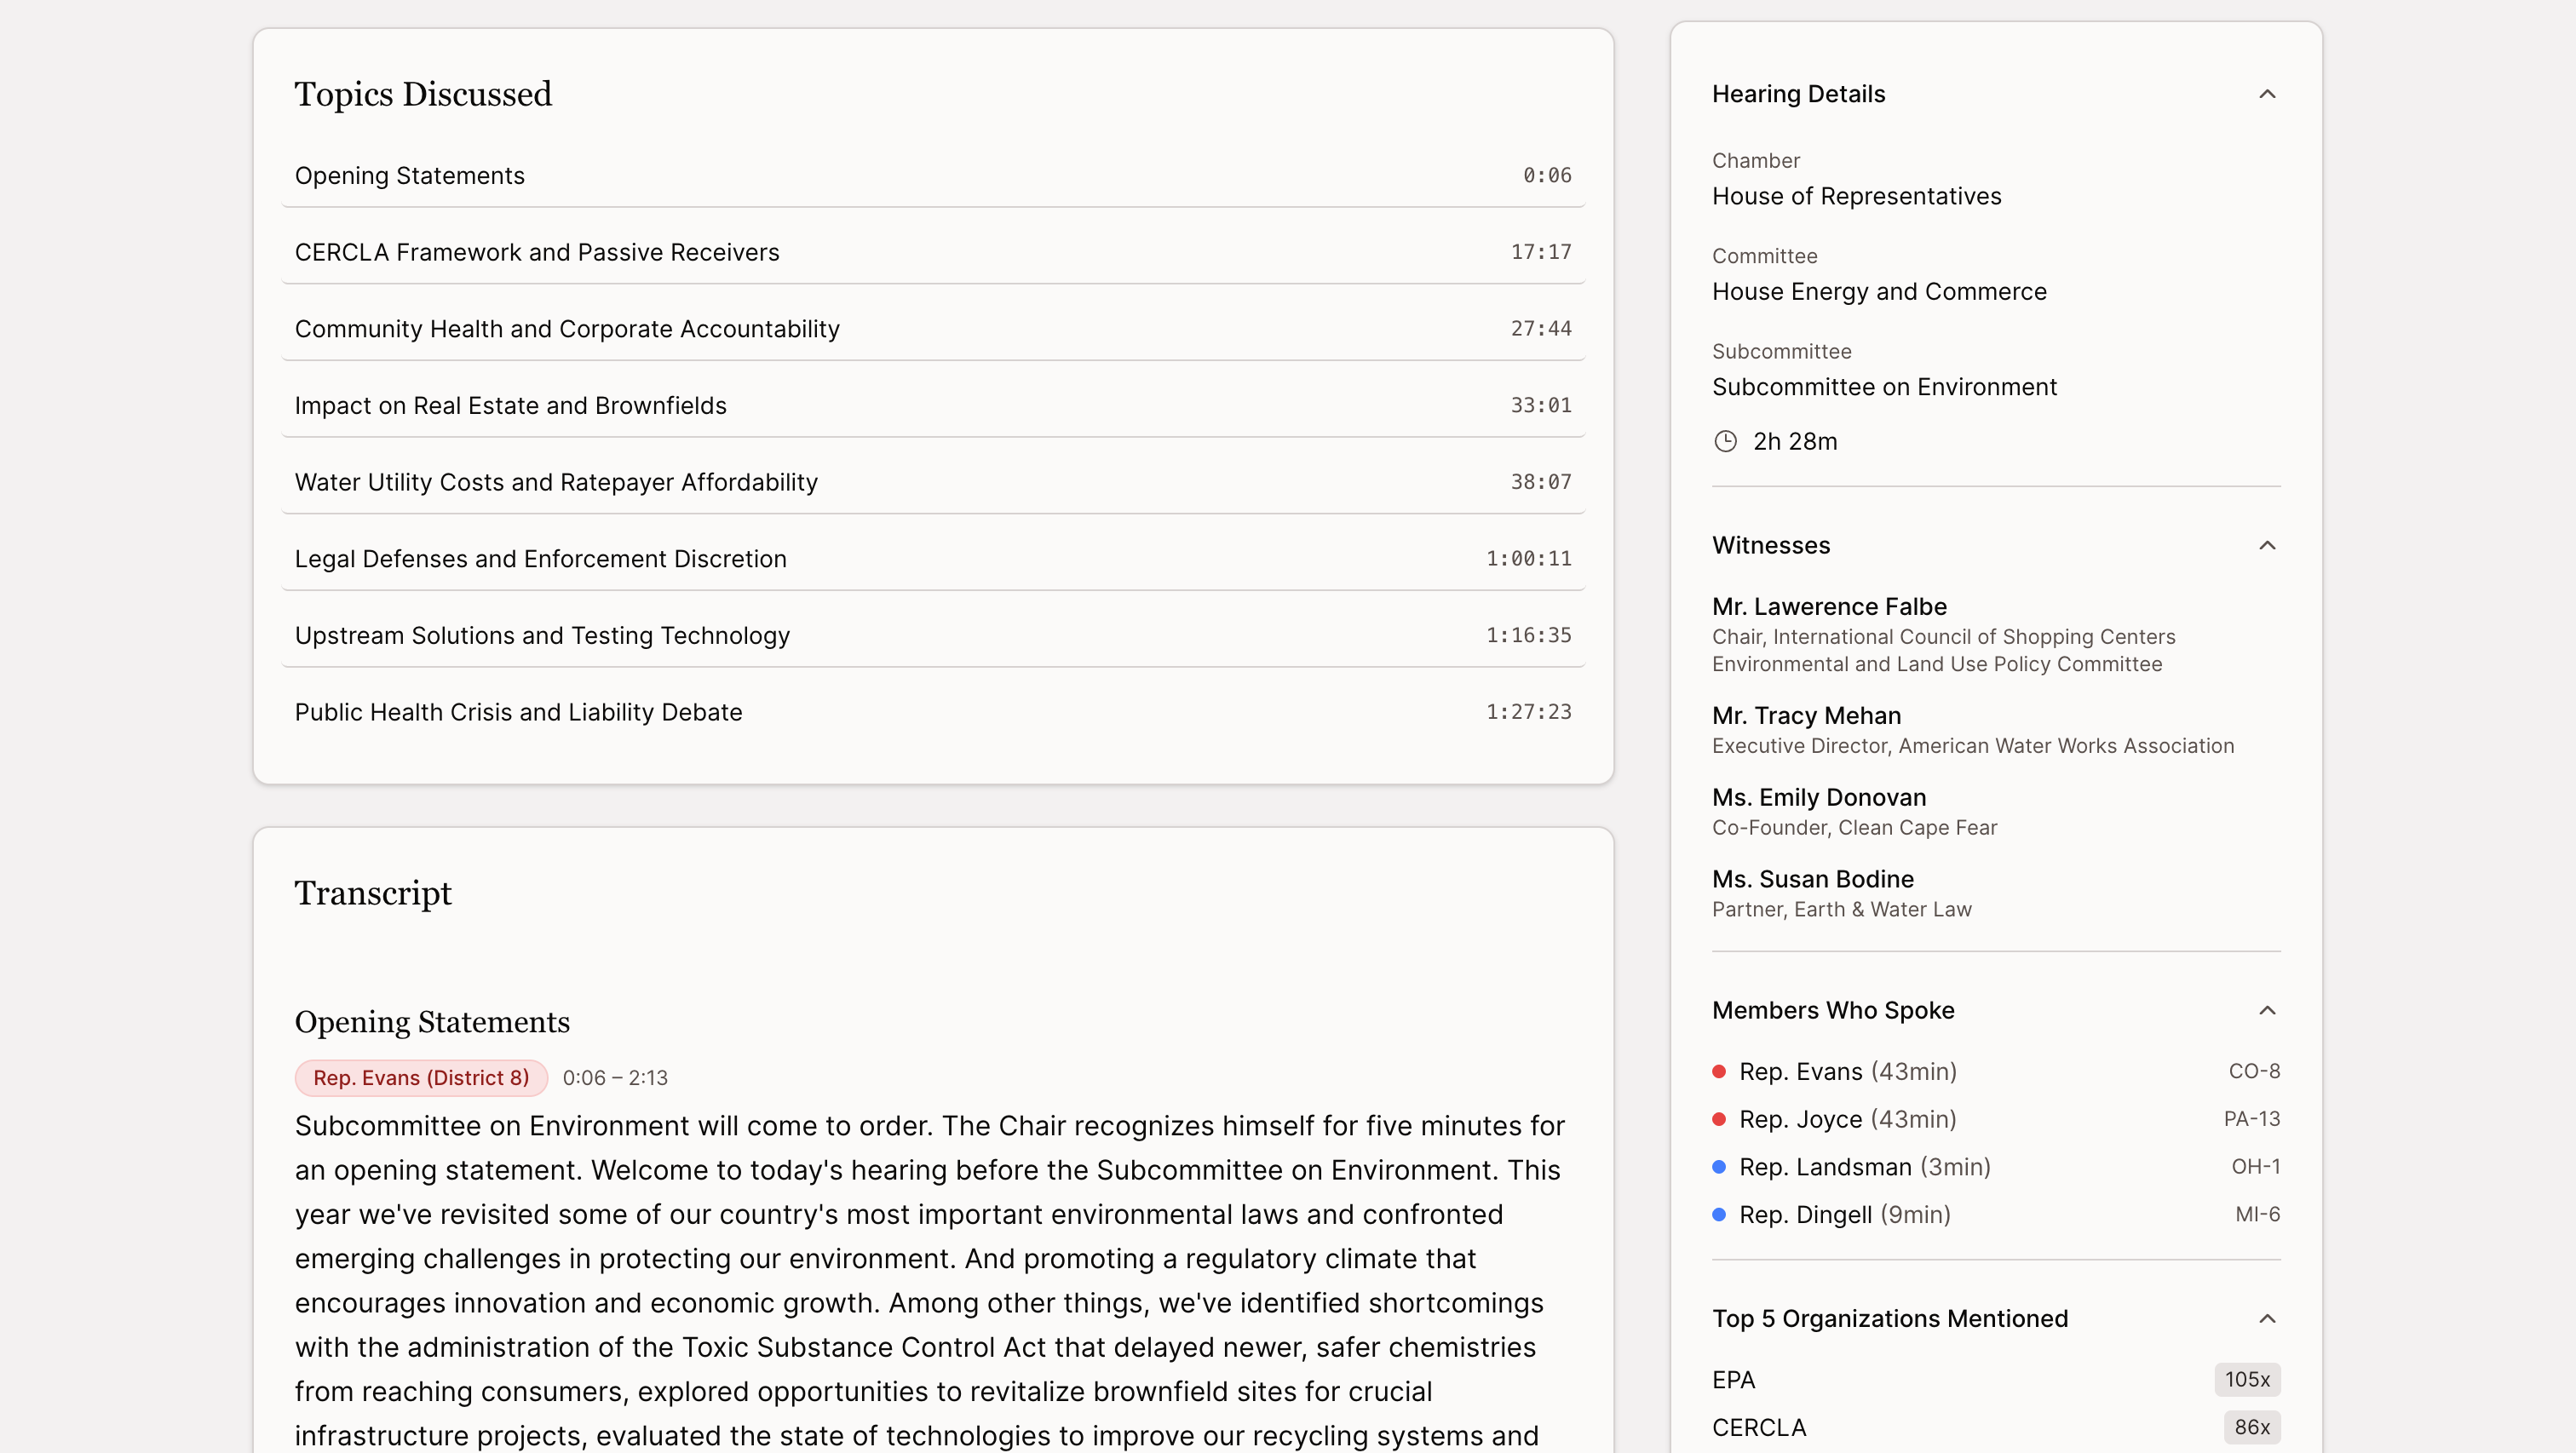Click blue dot next to Rep. Dingell
2576x1453 pixels.
pos(1719,1214)
